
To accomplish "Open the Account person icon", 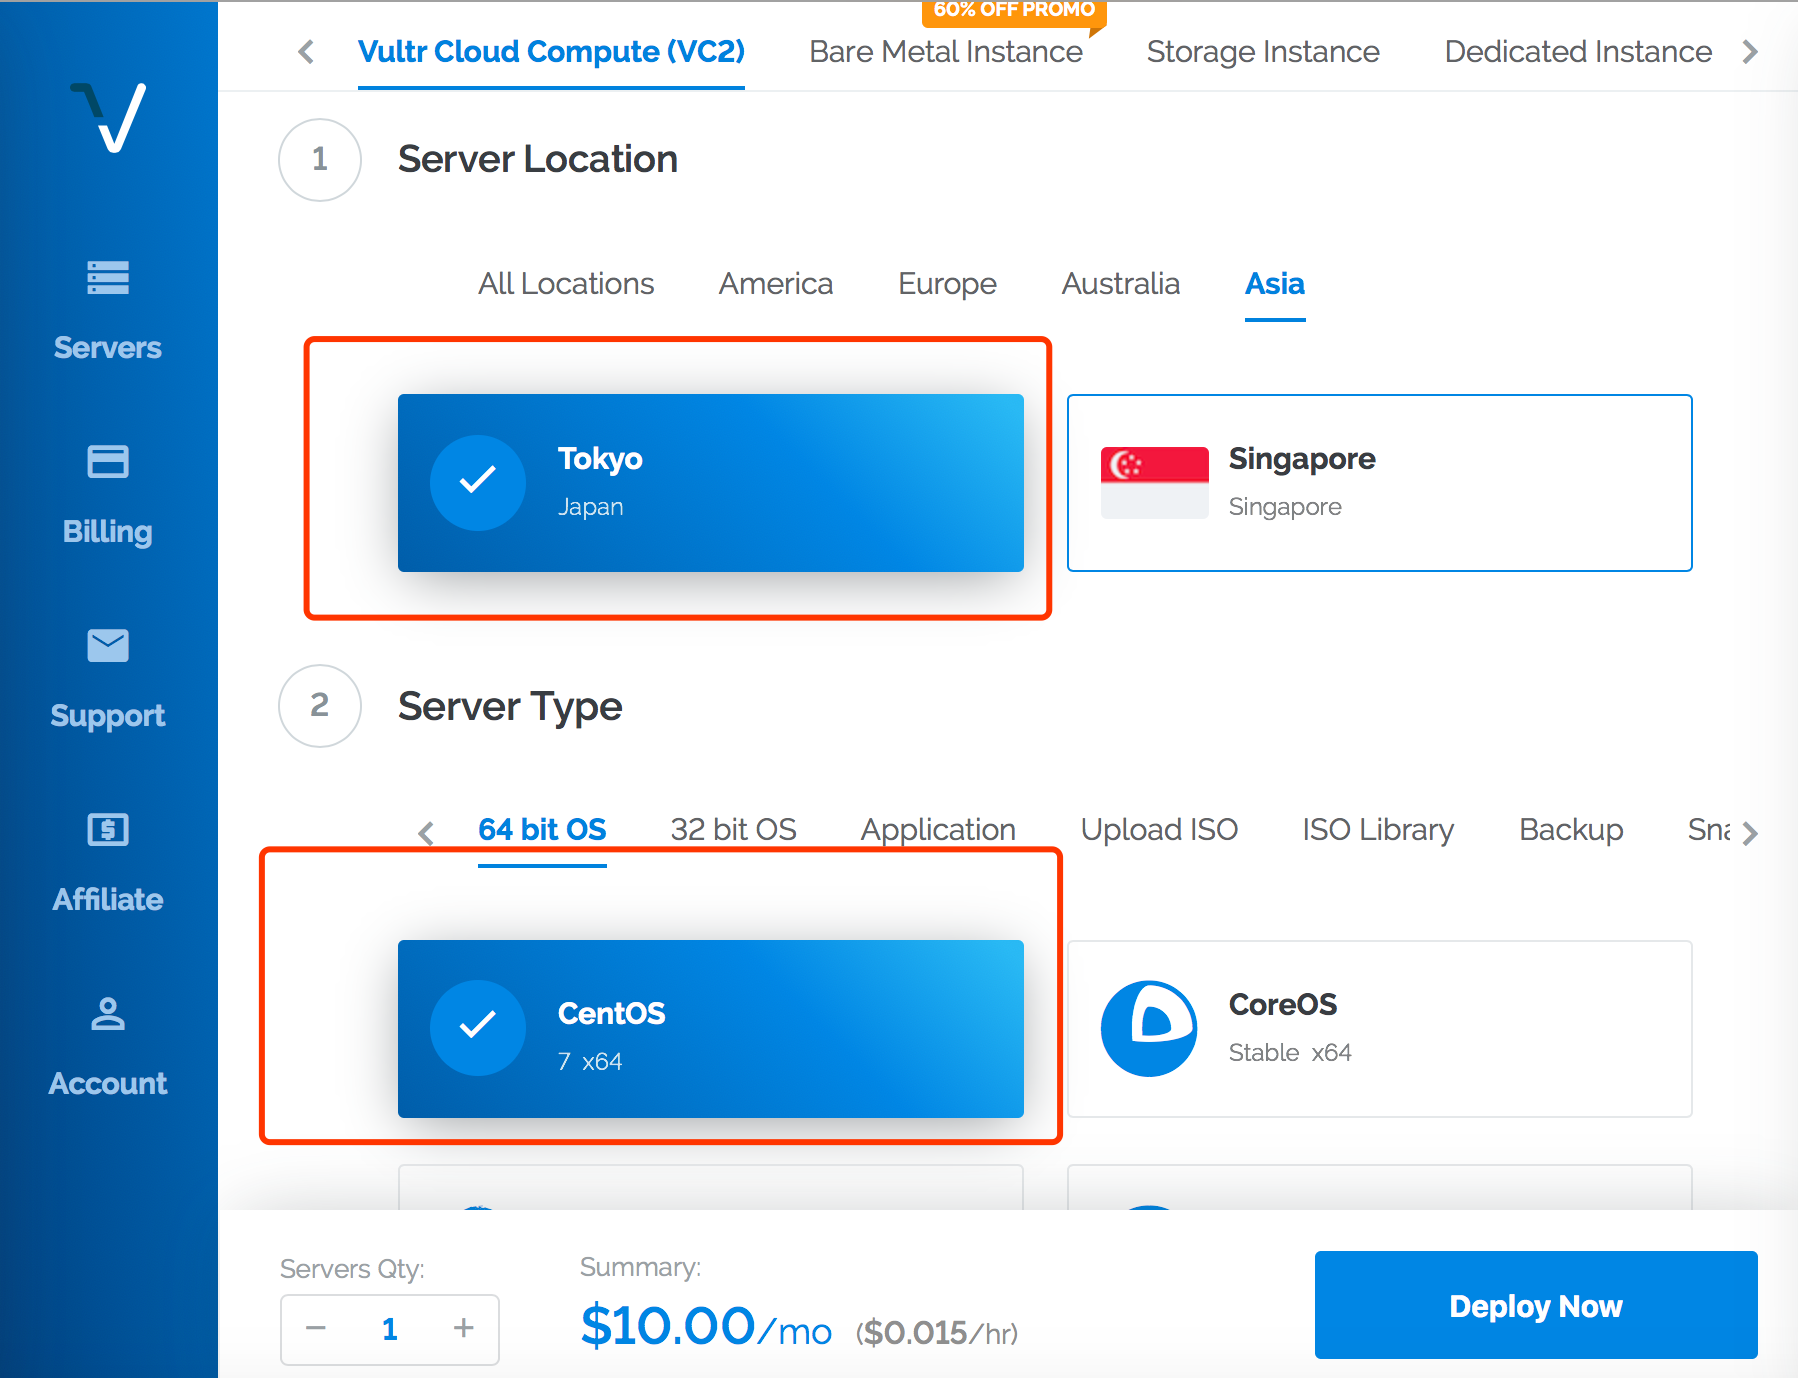I will (108, 1013).
